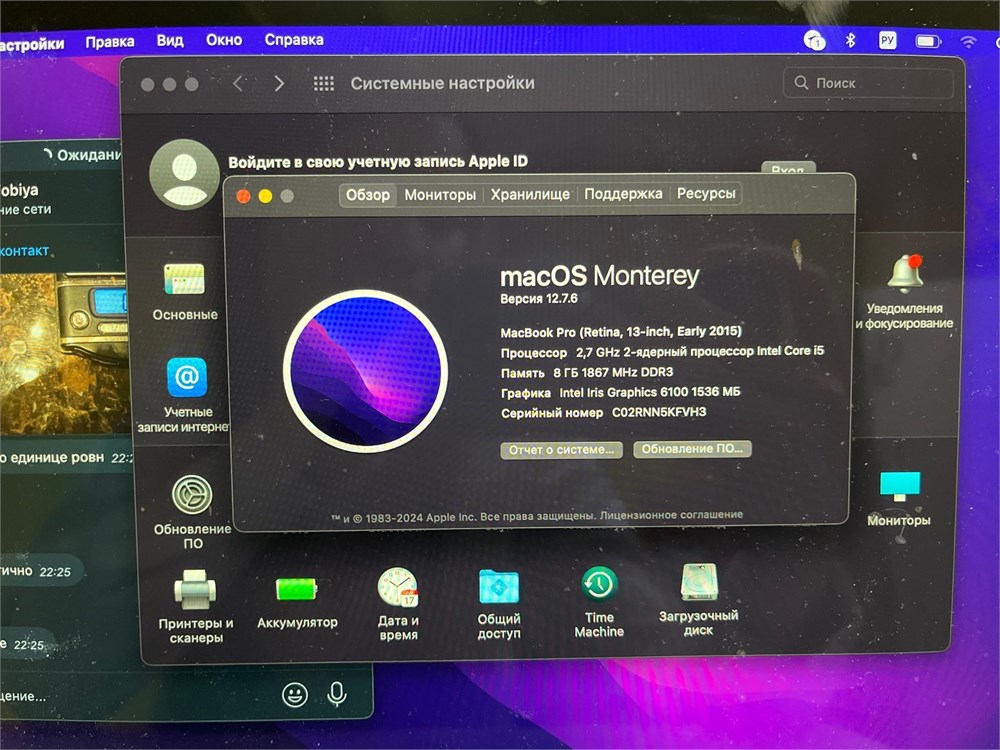Click the Intel Core i5 processor text
The height and width of the screenshot is (750, 1000).
(700, 351)
